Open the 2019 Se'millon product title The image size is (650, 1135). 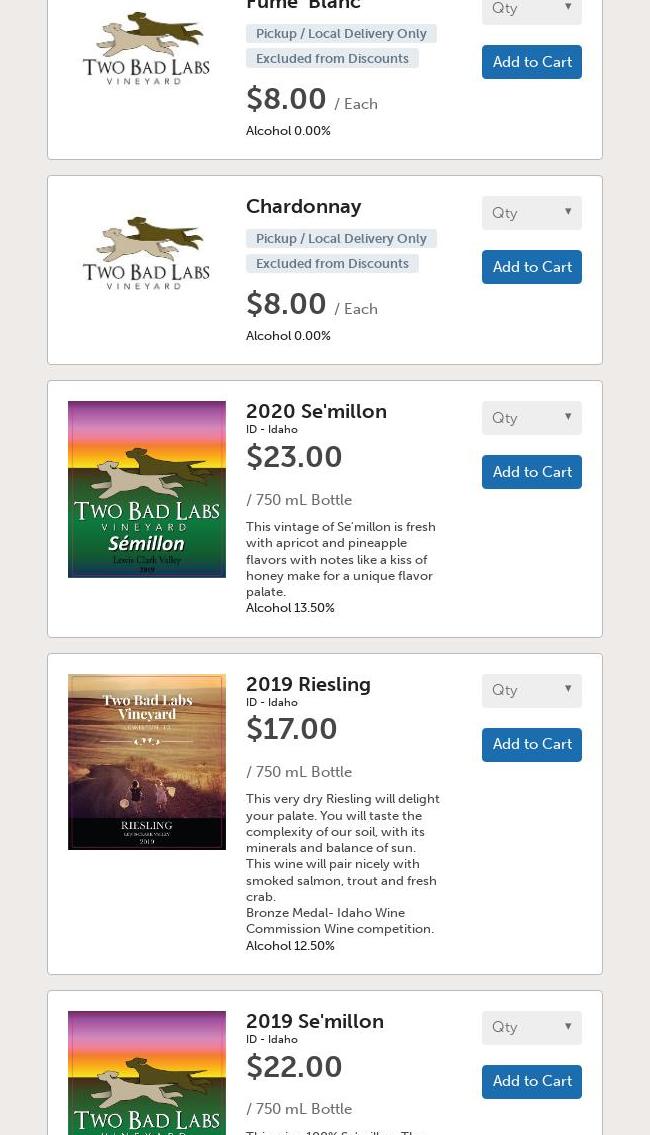point(315,1021)
